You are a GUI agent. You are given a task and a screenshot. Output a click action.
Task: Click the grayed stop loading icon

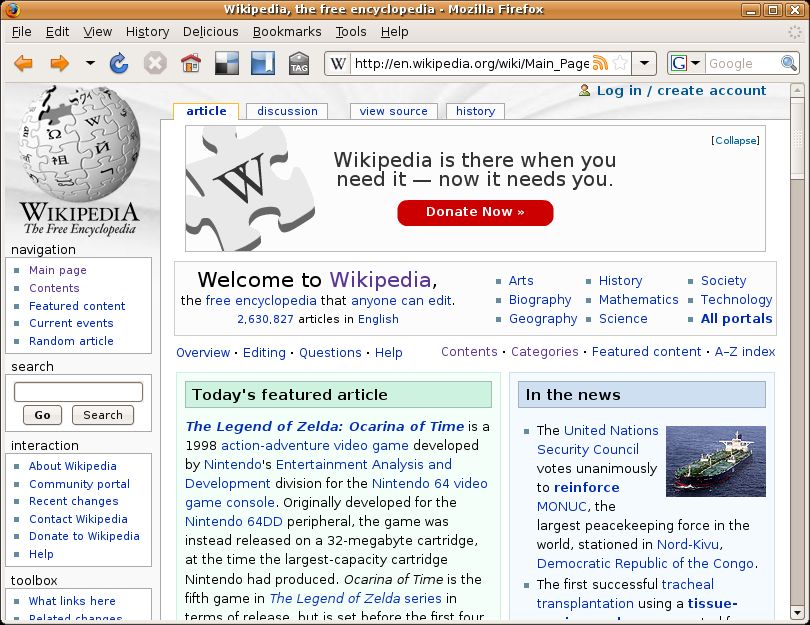point(153,63)
